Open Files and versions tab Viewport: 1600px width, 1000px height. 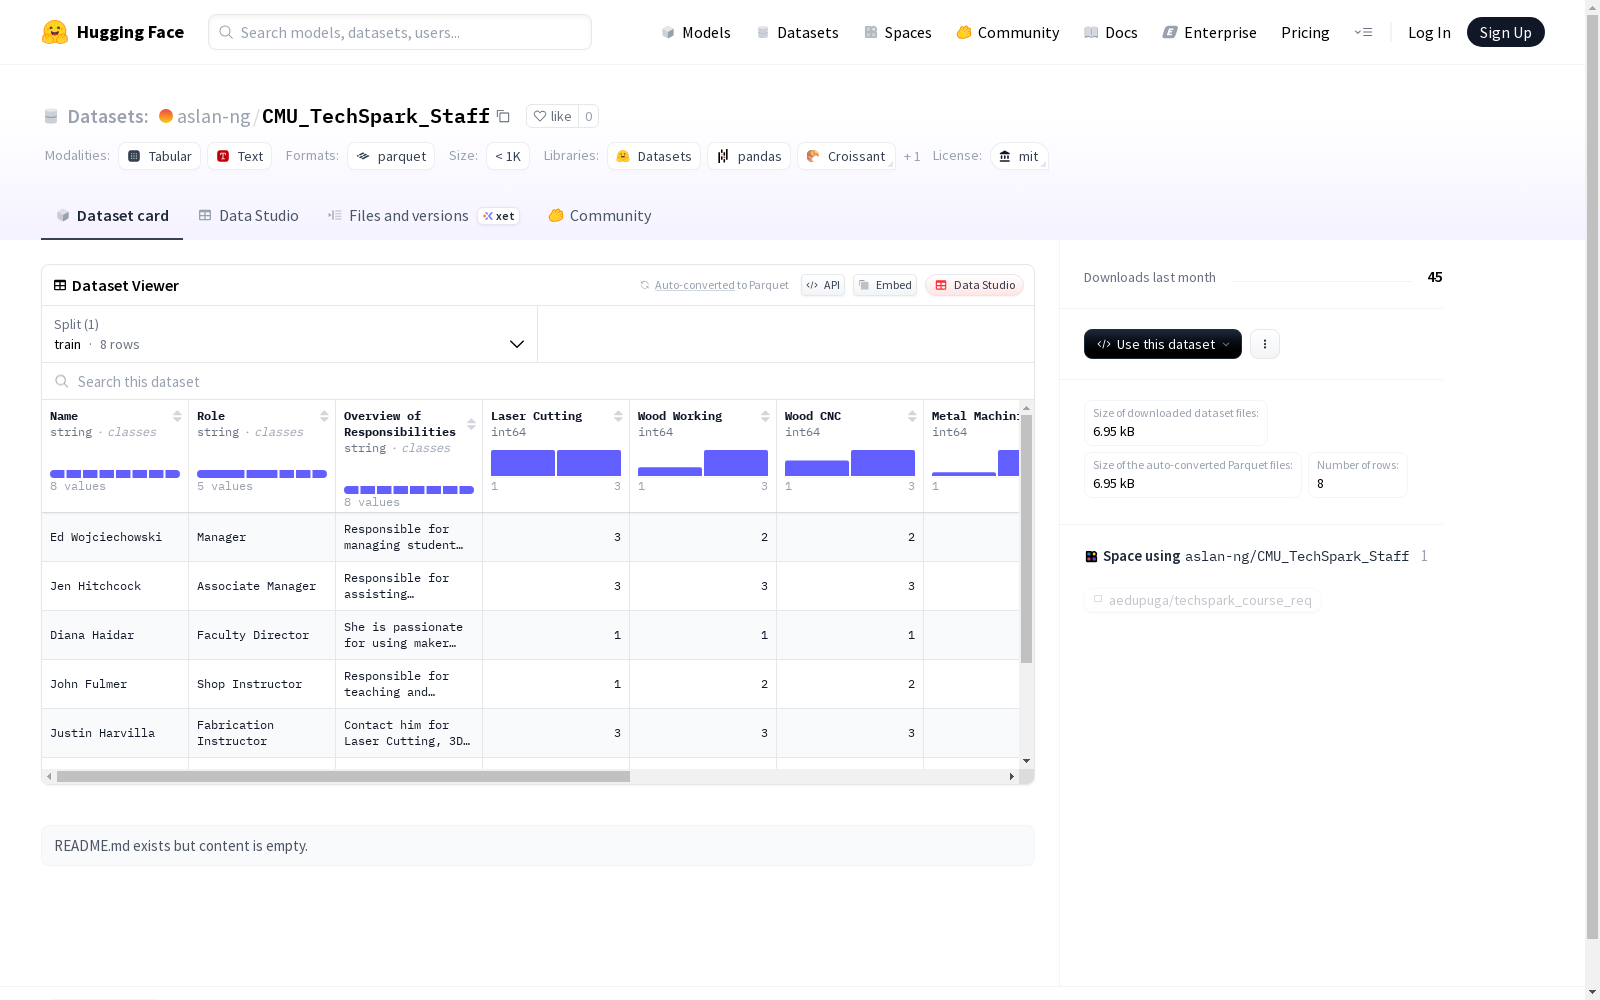423,216
